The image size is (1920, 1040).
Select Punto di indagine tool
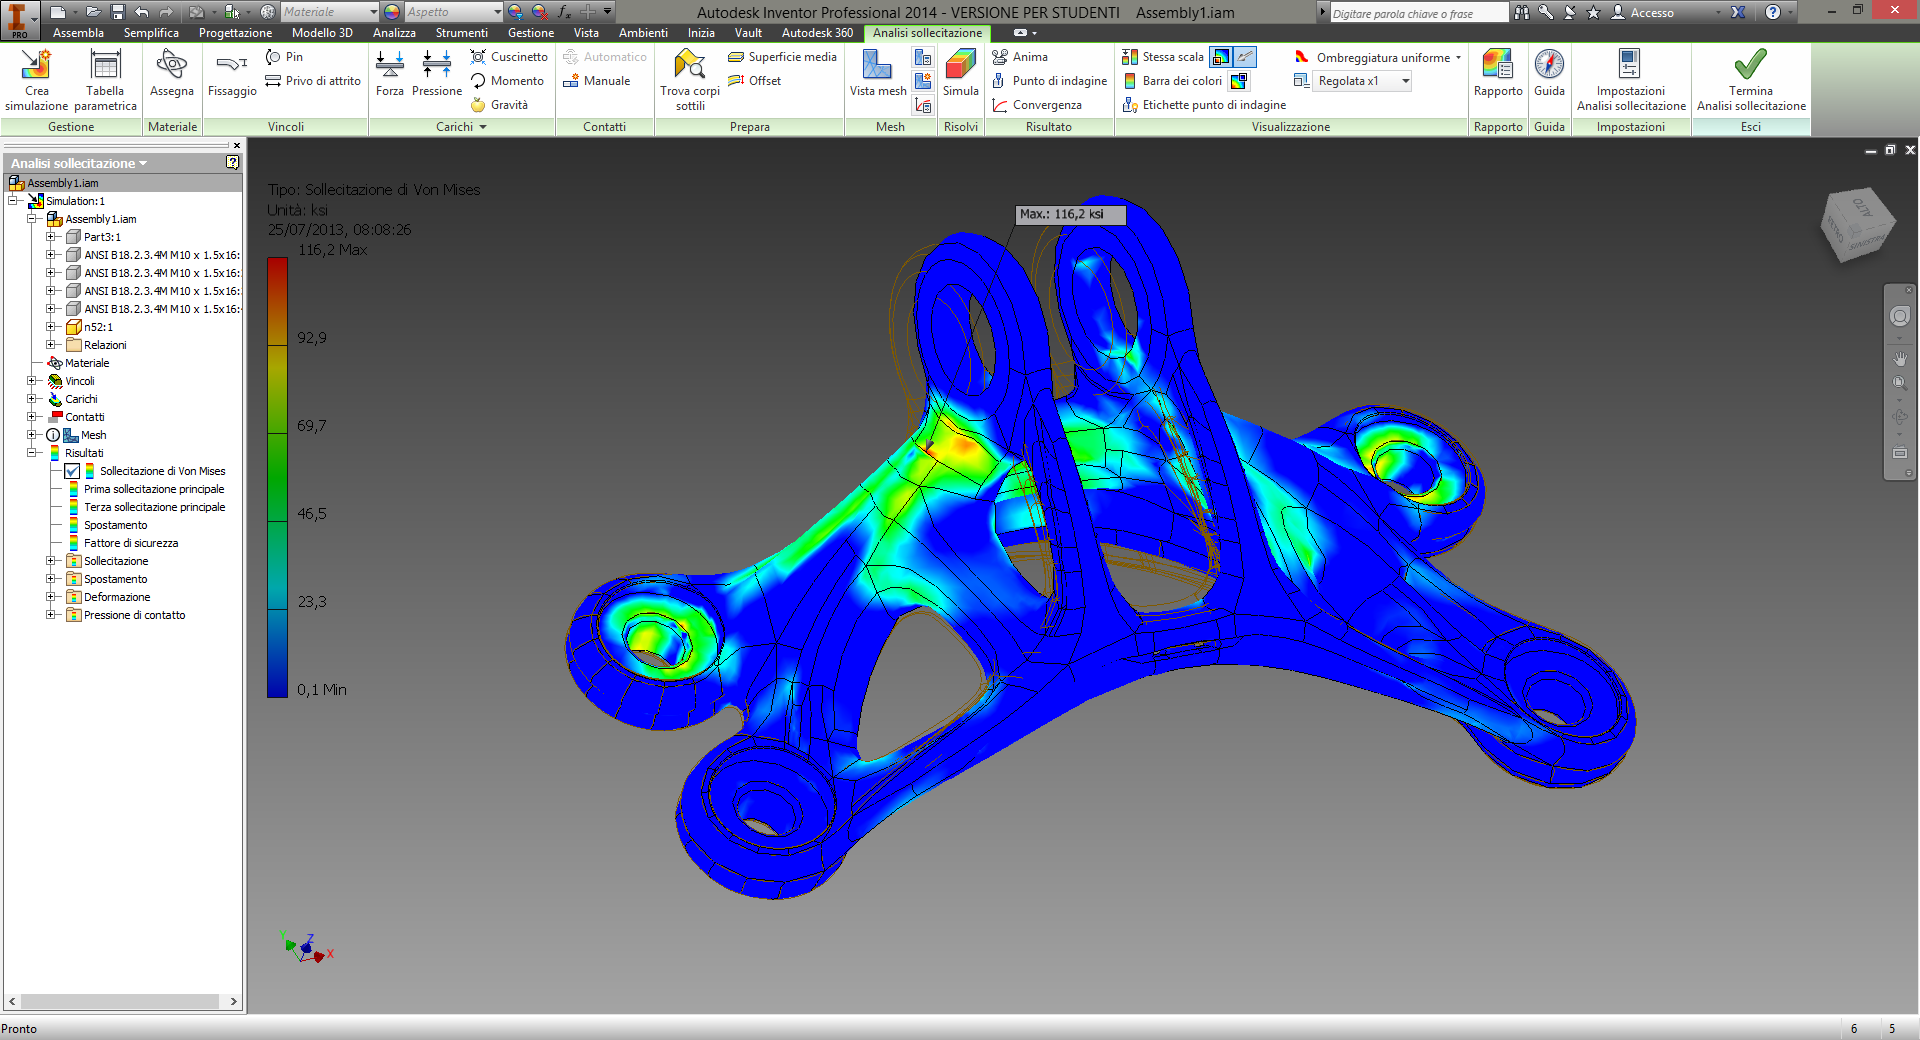pyautogui.click(x=1049, y=81)
